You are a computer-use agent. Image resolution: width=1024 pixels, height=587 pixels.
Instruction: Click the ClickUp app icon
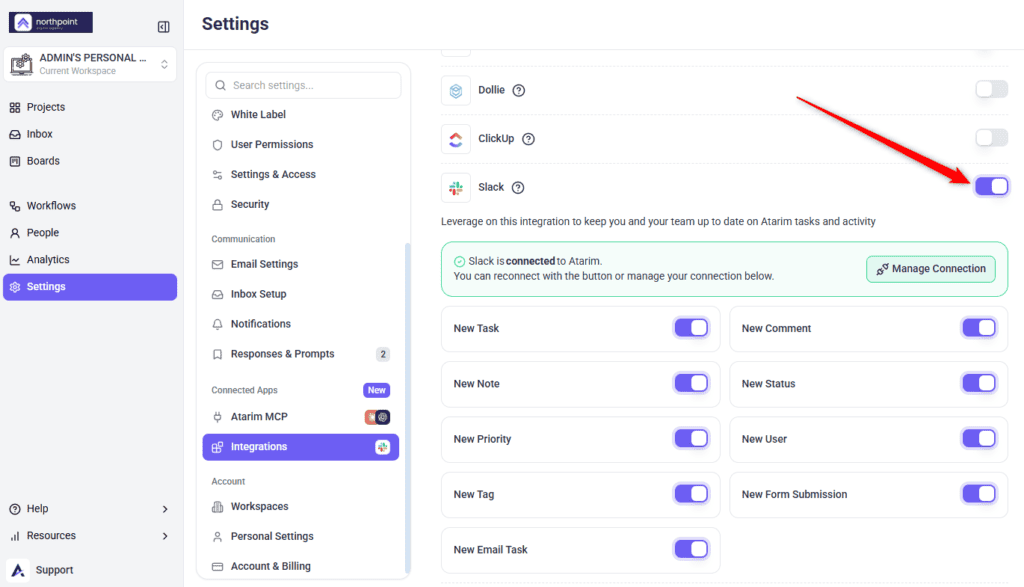pos(456,139)
